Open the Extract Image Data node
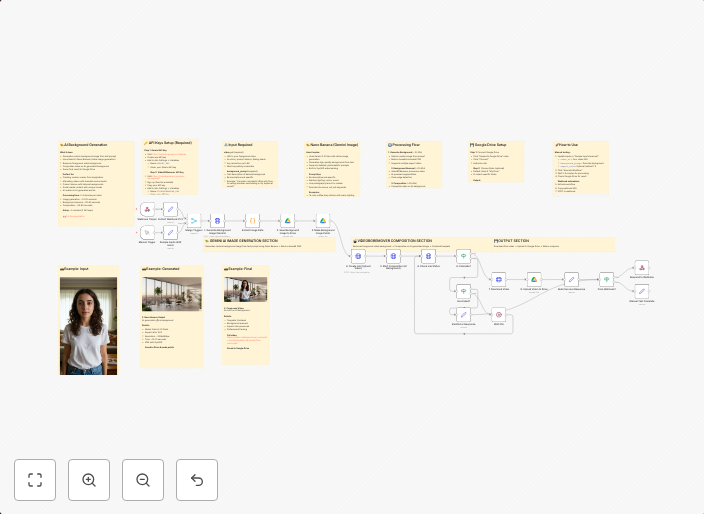This screenshot has width=704, height=514. 253,220
